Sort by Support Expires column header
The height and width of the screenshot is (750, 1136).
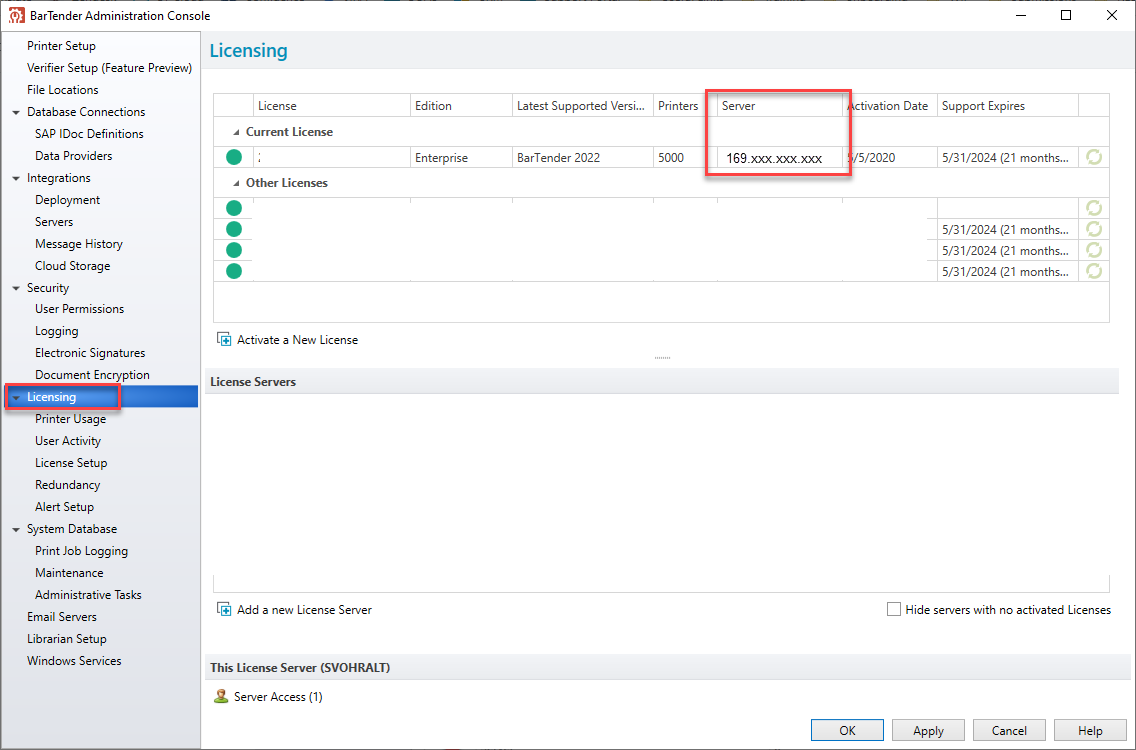coord(1008,106)
